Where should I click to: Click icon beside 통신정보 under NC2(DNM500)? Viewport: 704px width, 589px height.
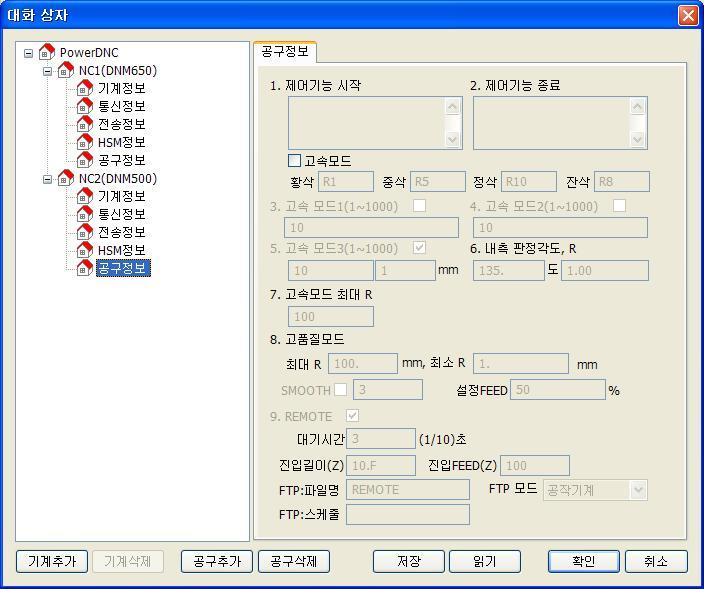click(85, 214)
